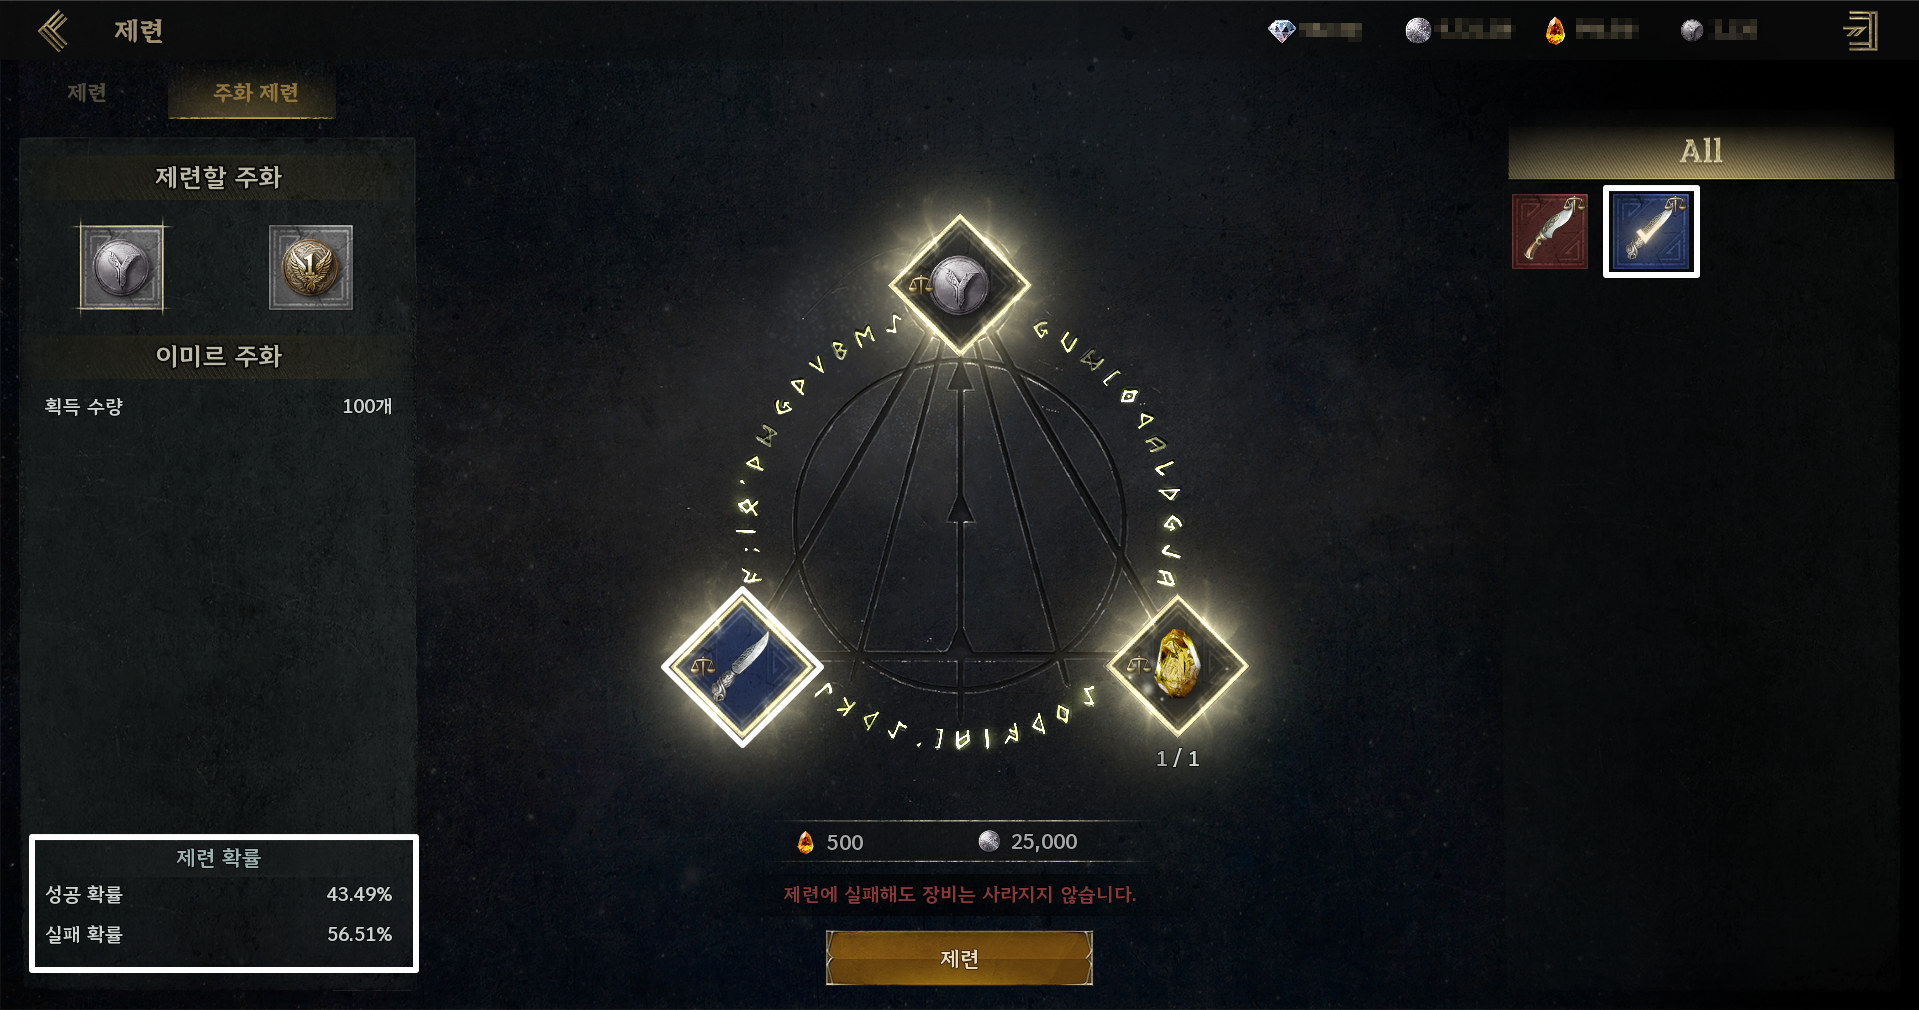Click the top diamond slot with silver coin
1919x1010 pixels.
[960, 285]
